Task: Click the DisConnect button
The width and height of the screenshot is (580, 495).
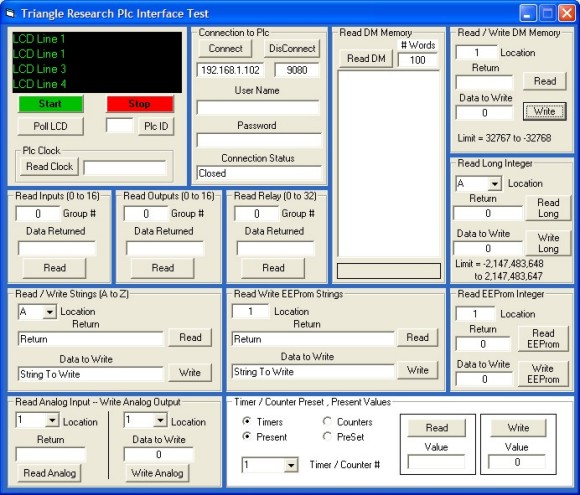Action: (292, 48)
